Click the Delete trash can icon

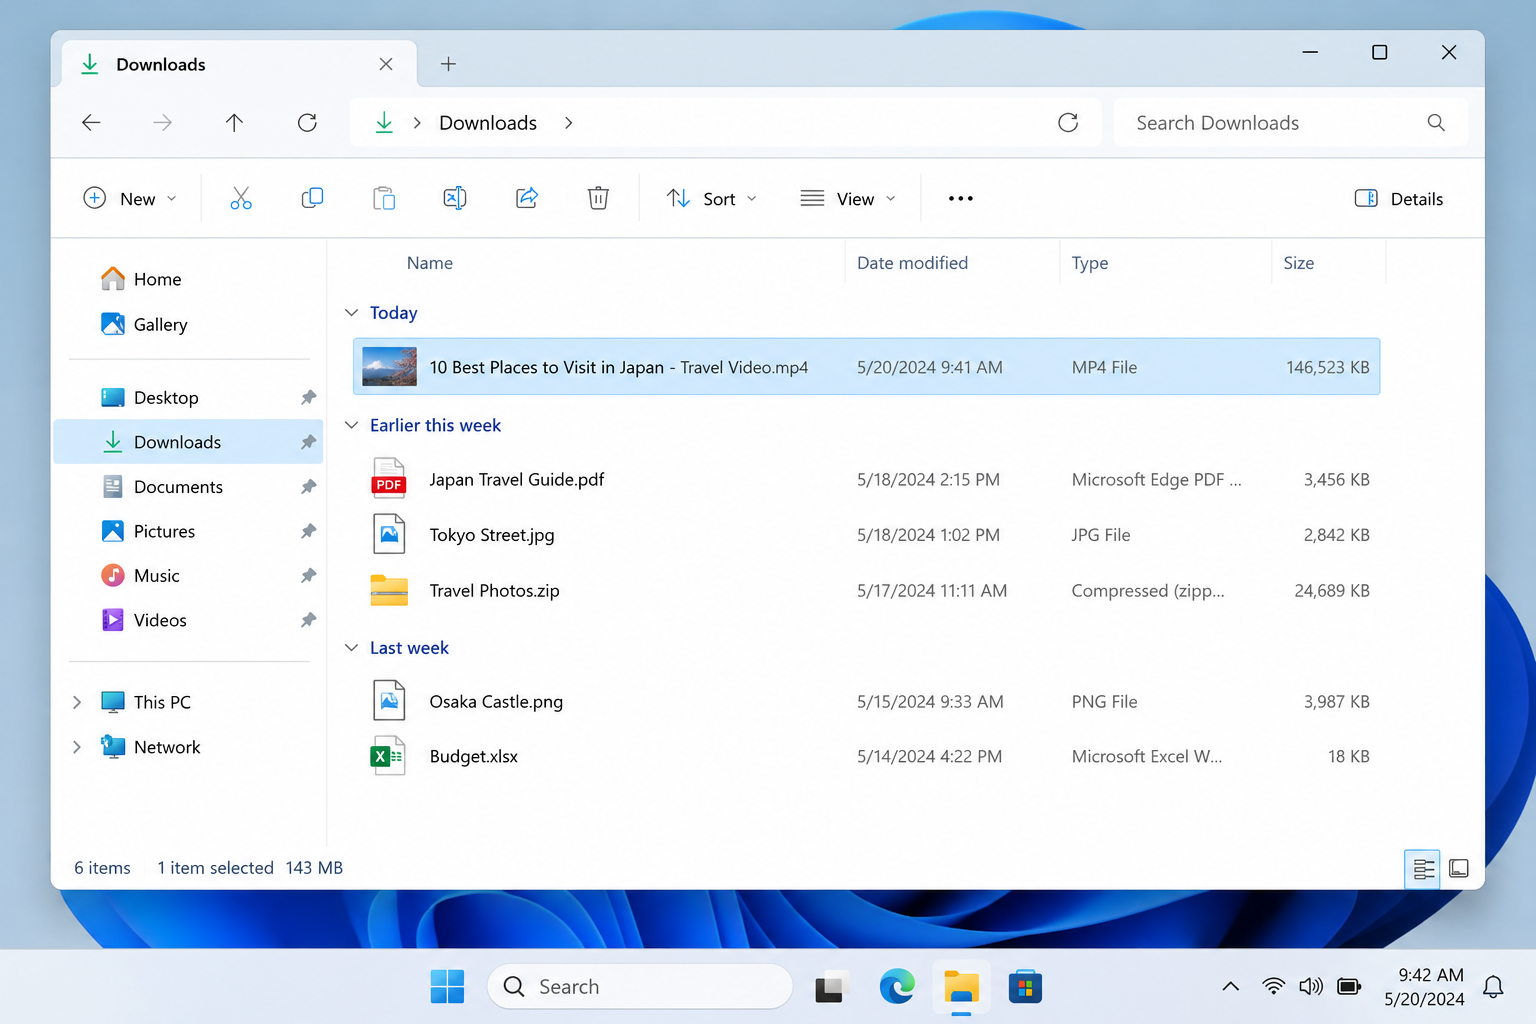[x=598, y=198]
